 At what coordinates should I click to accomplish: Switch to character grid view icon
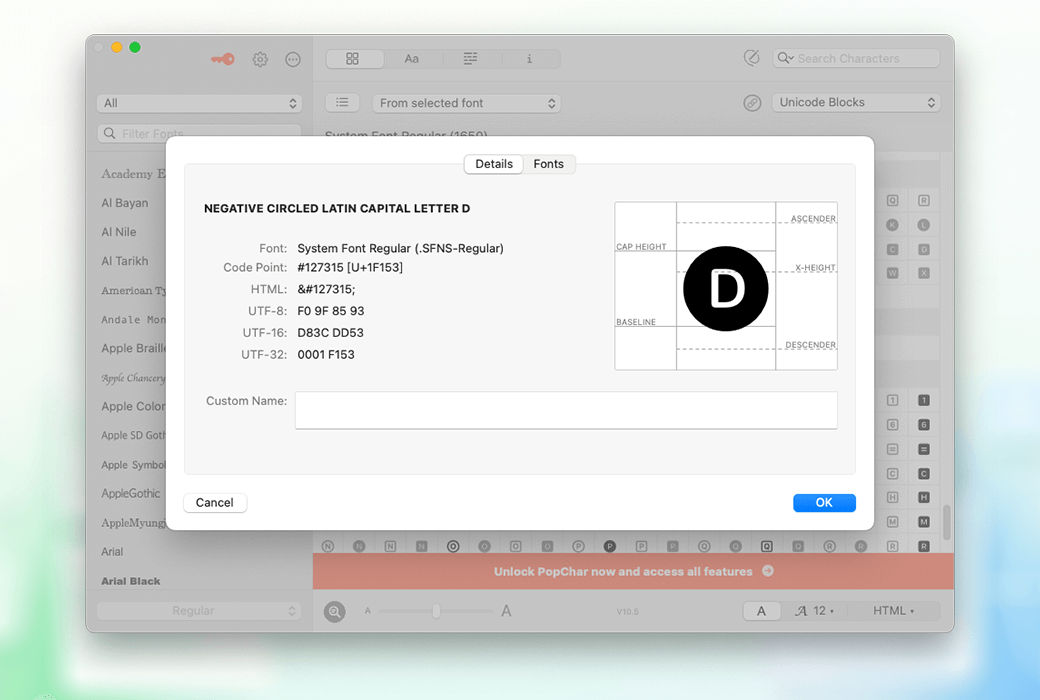coord(353,59)
